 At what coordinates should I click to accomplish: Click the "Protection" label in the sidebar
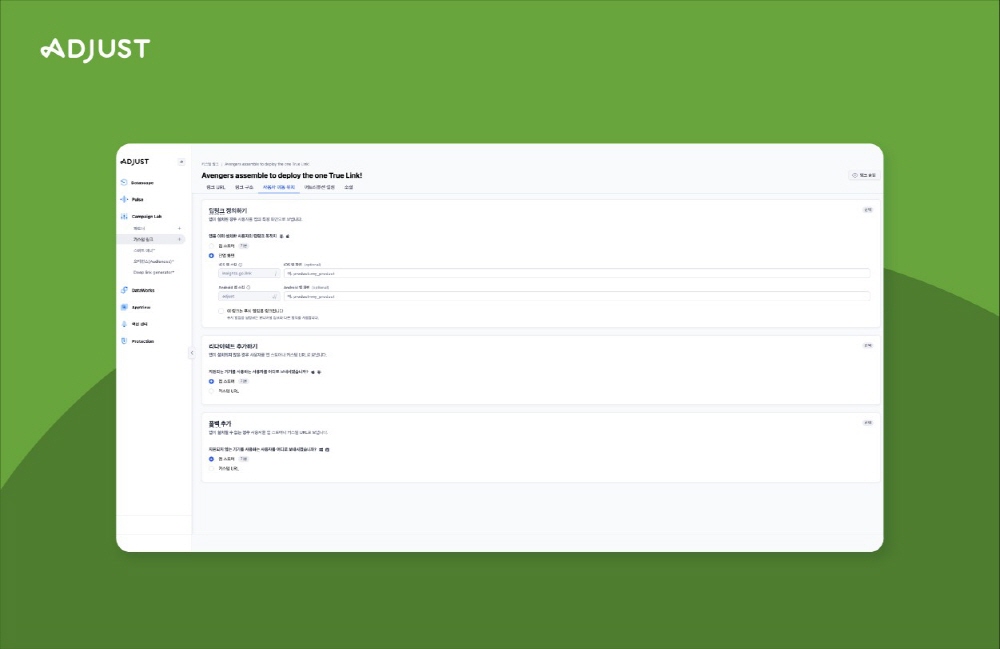[x=143, y=341]
